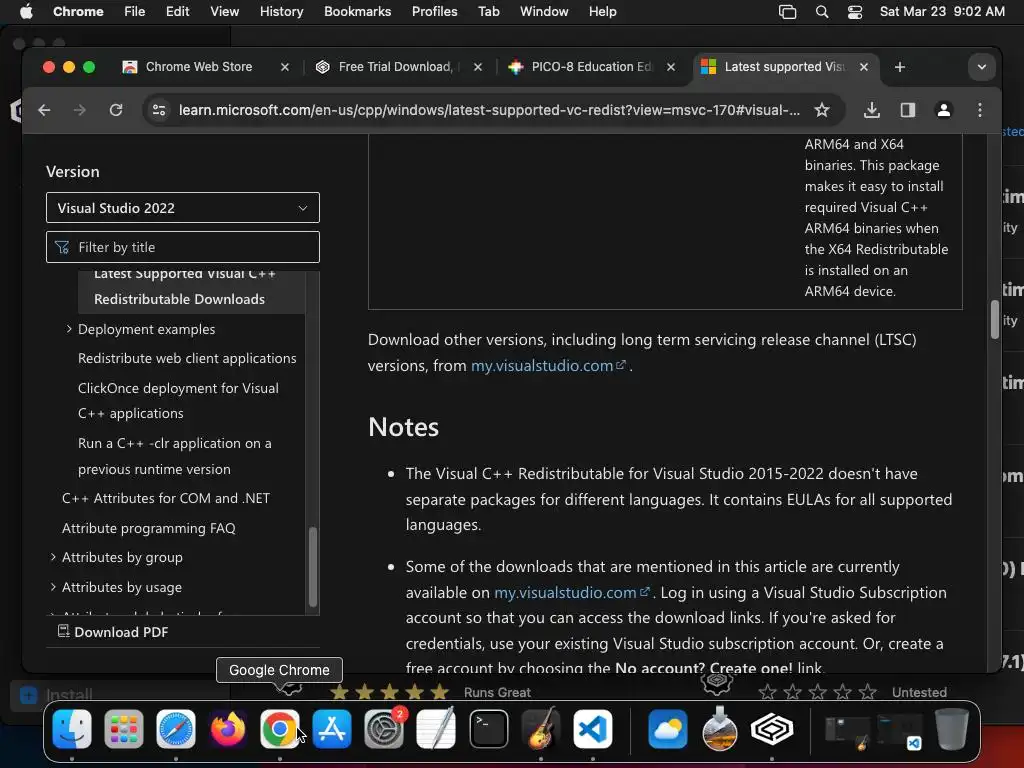Screen dimensions: 1024x768
Task: Open Run a C++ -clr application article
Action: coord(174,456)
